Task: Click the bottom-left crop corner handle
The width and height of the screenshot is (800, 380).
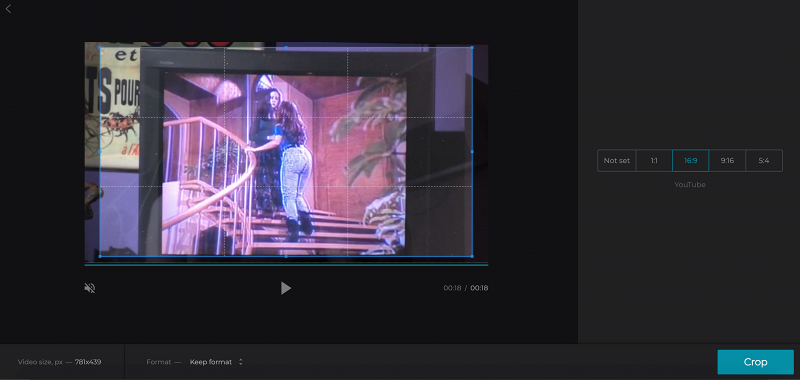Action: 99,256
